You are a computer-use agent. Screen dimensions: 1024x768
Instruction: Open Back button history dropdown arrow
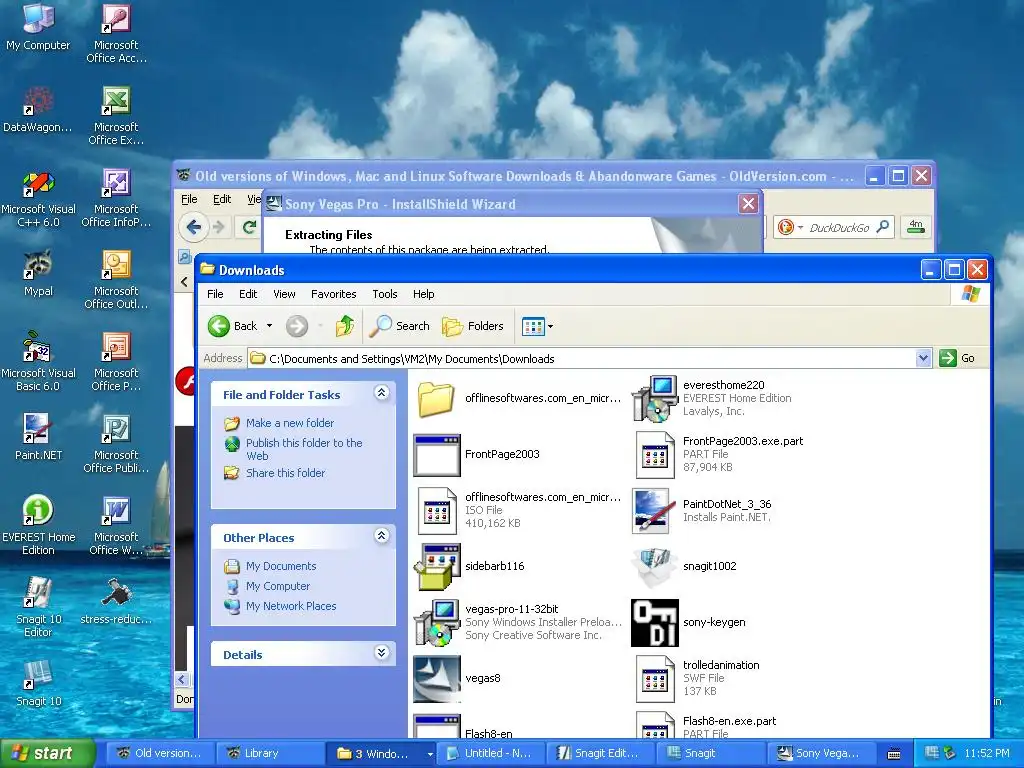pos(269,326)
